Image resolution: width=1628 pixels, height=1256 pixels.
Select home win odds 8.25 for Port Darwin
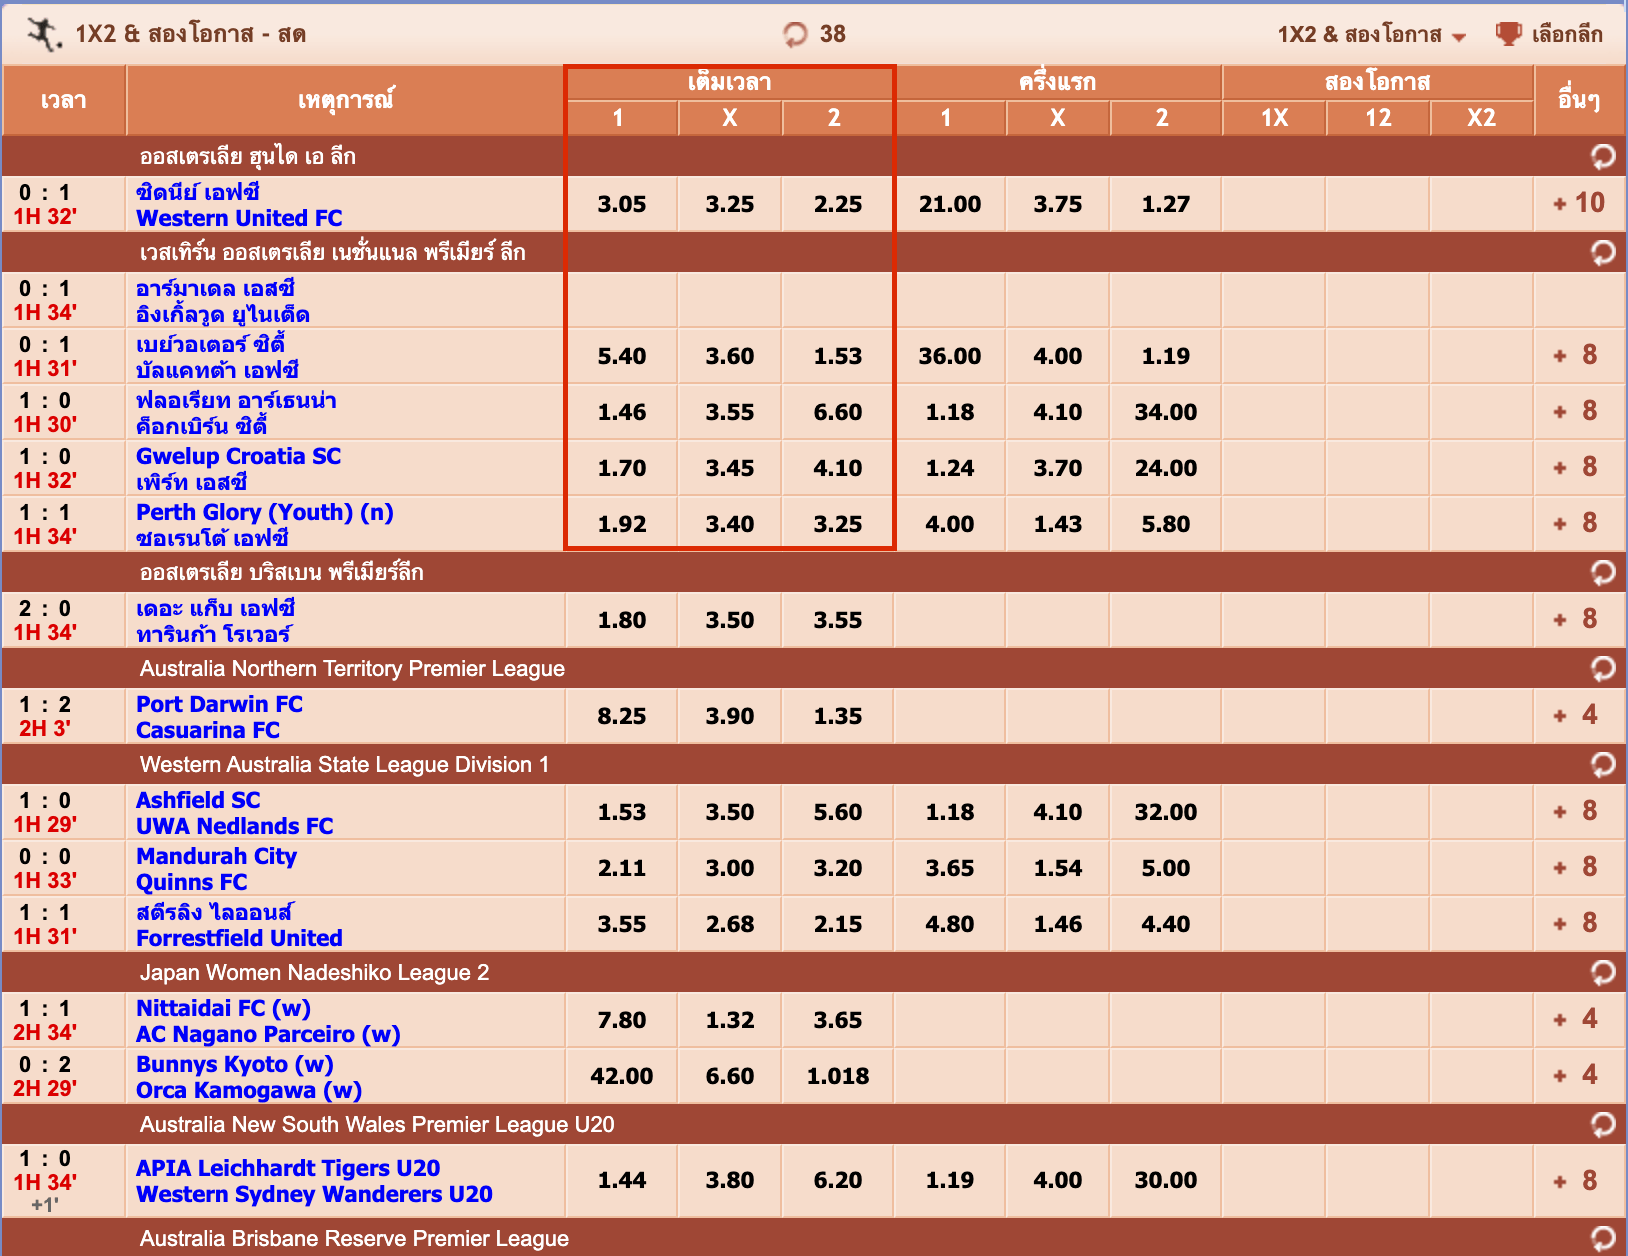point(621,716)
